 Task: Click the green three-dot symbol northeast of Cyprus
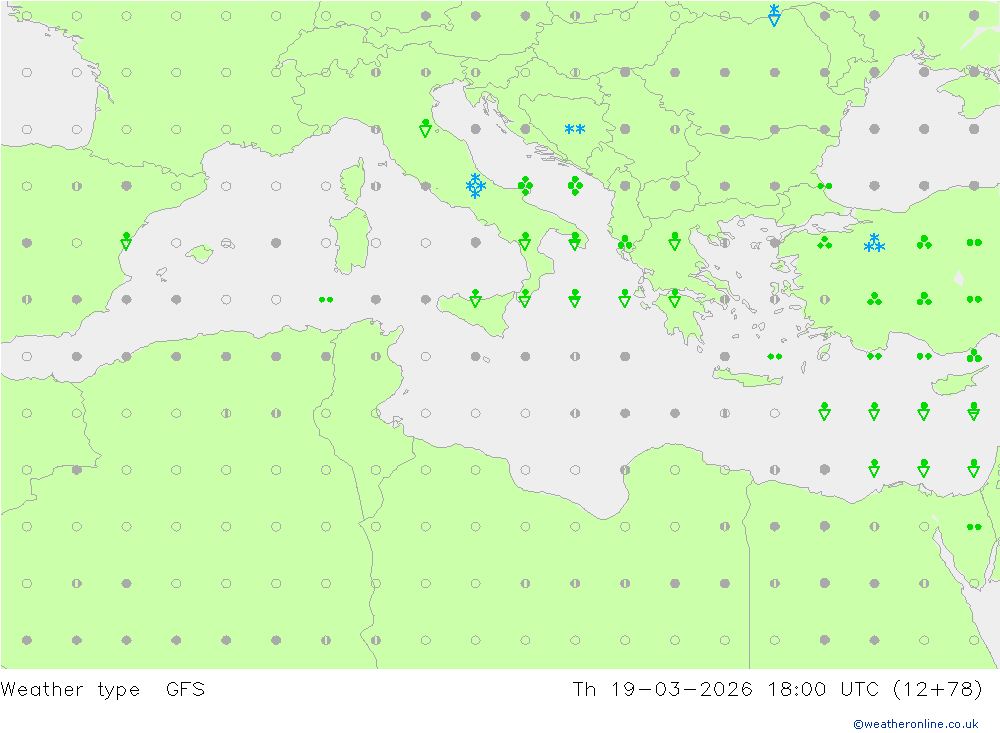pos(974,356)
